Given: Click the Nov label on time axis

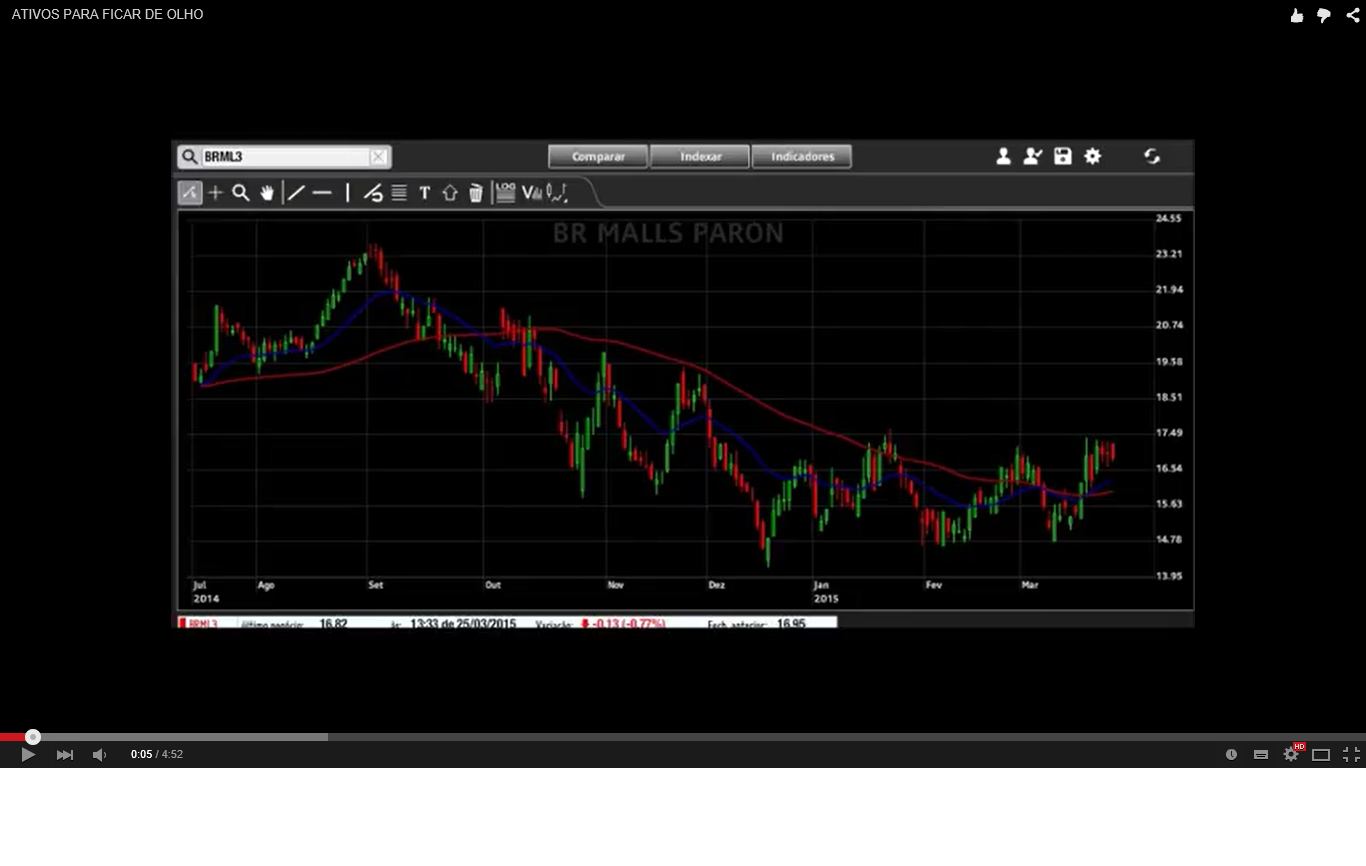Looking at the screenshot, I should [x=615, y=585].
